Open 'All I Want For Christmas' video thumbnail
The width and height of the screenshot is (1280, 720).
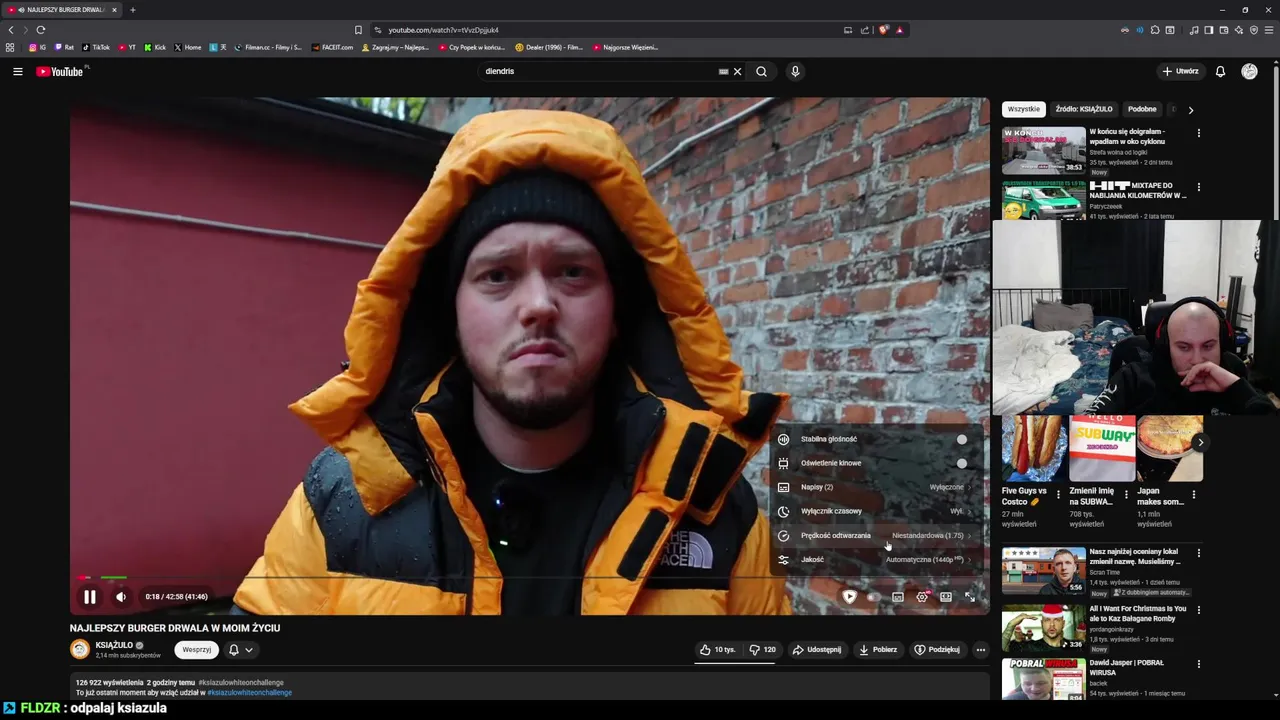pyautogui.click(x=1043, y=628)
